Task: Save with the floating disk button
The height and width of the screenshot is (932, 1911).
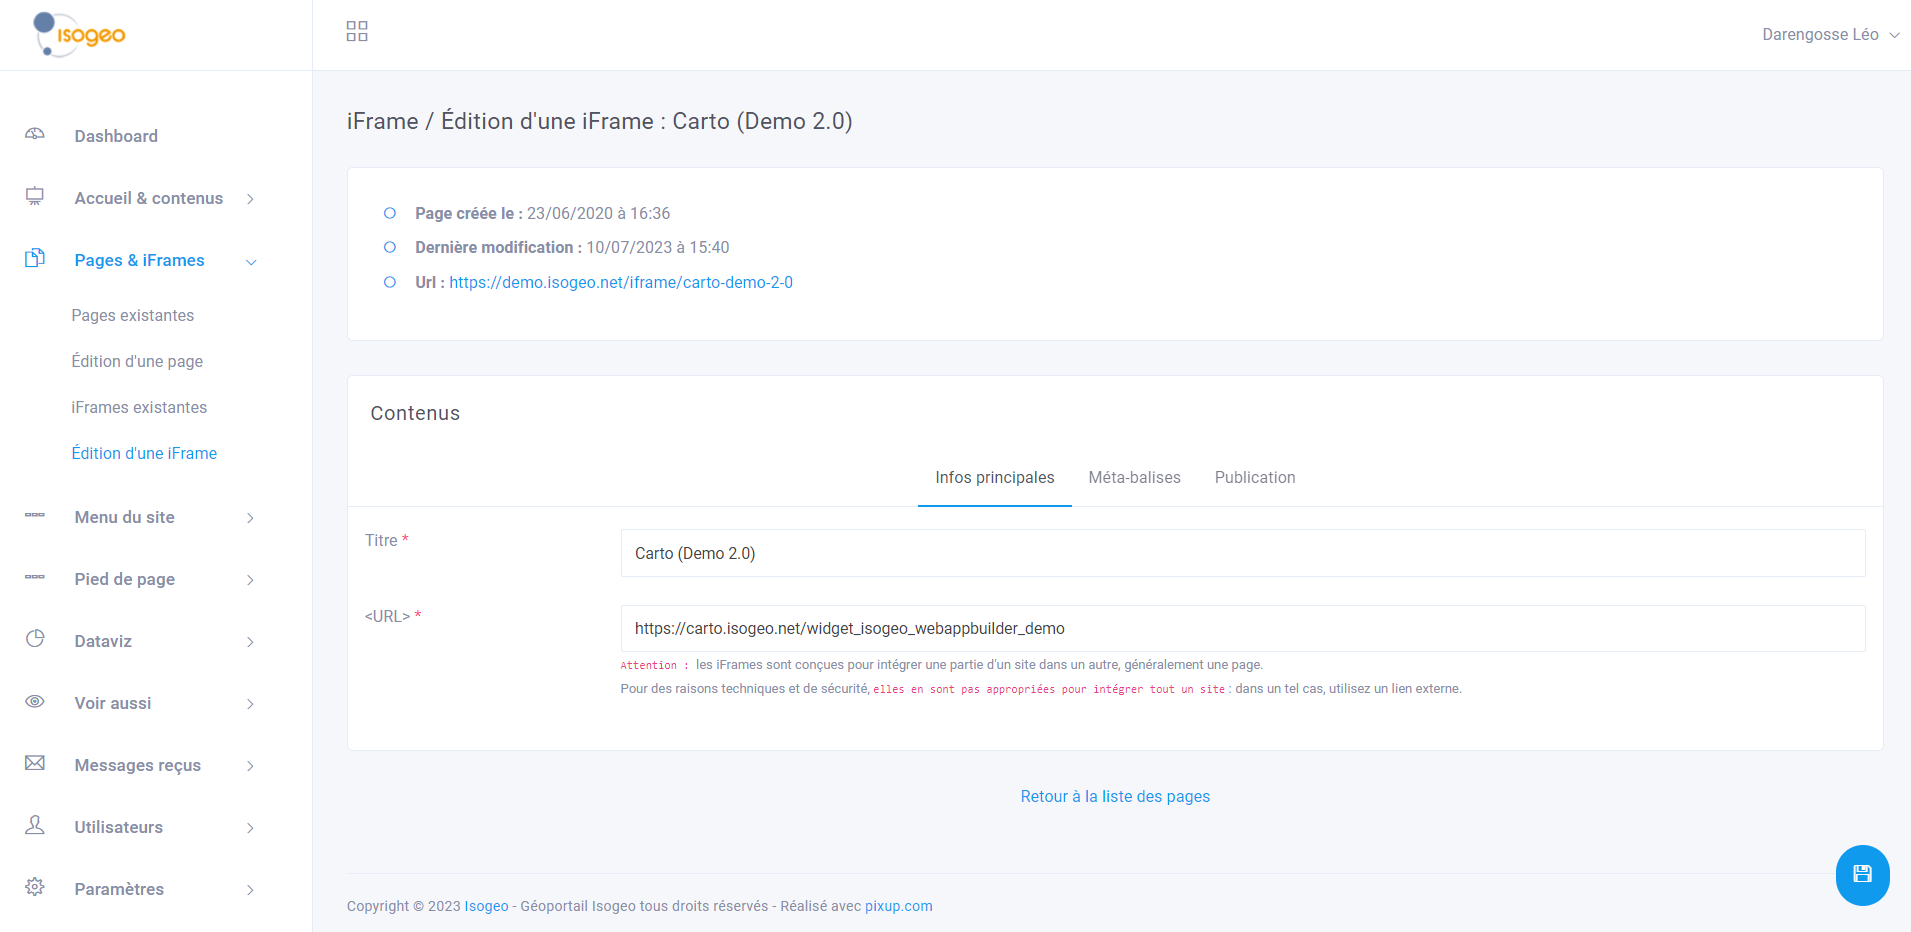Action: 1862,875
